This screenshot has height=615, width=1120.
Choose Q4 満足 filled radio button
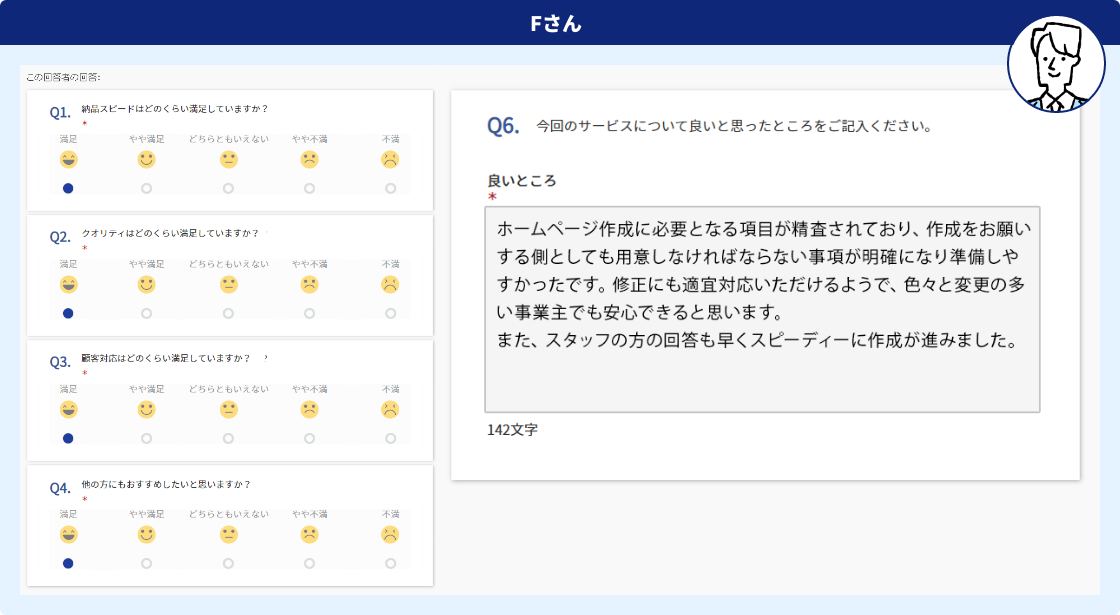[x=68, y=563]
